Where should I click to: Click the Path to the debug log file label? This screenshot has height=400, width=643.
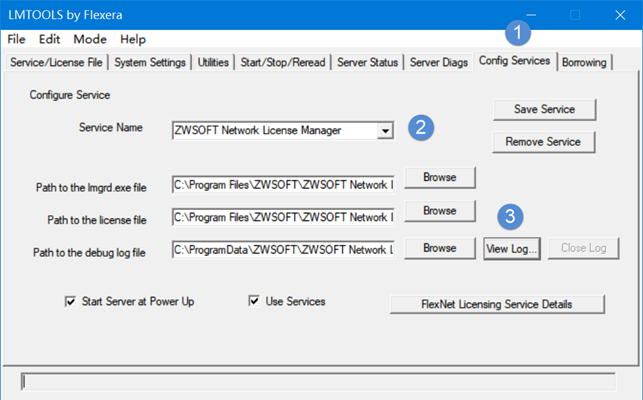[x=89, y=253]
